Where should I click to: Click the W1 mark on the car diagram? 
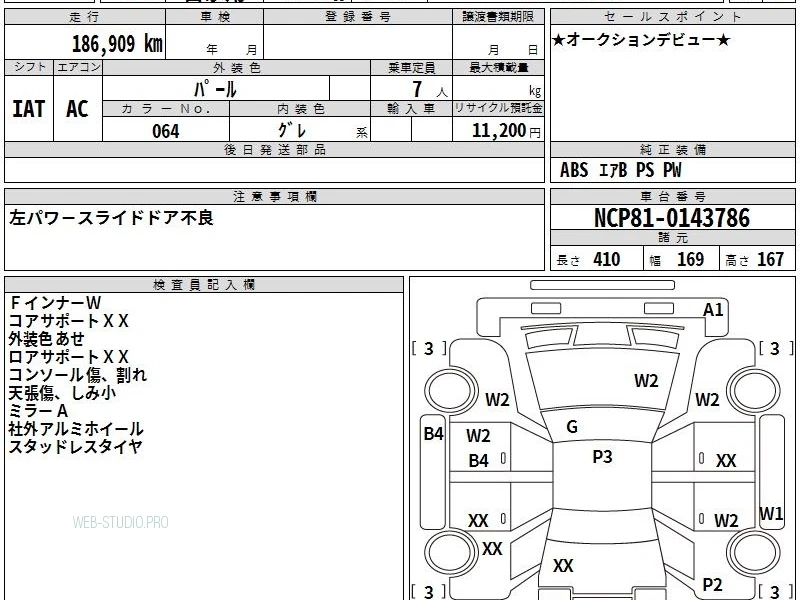[x=771, y=513]
